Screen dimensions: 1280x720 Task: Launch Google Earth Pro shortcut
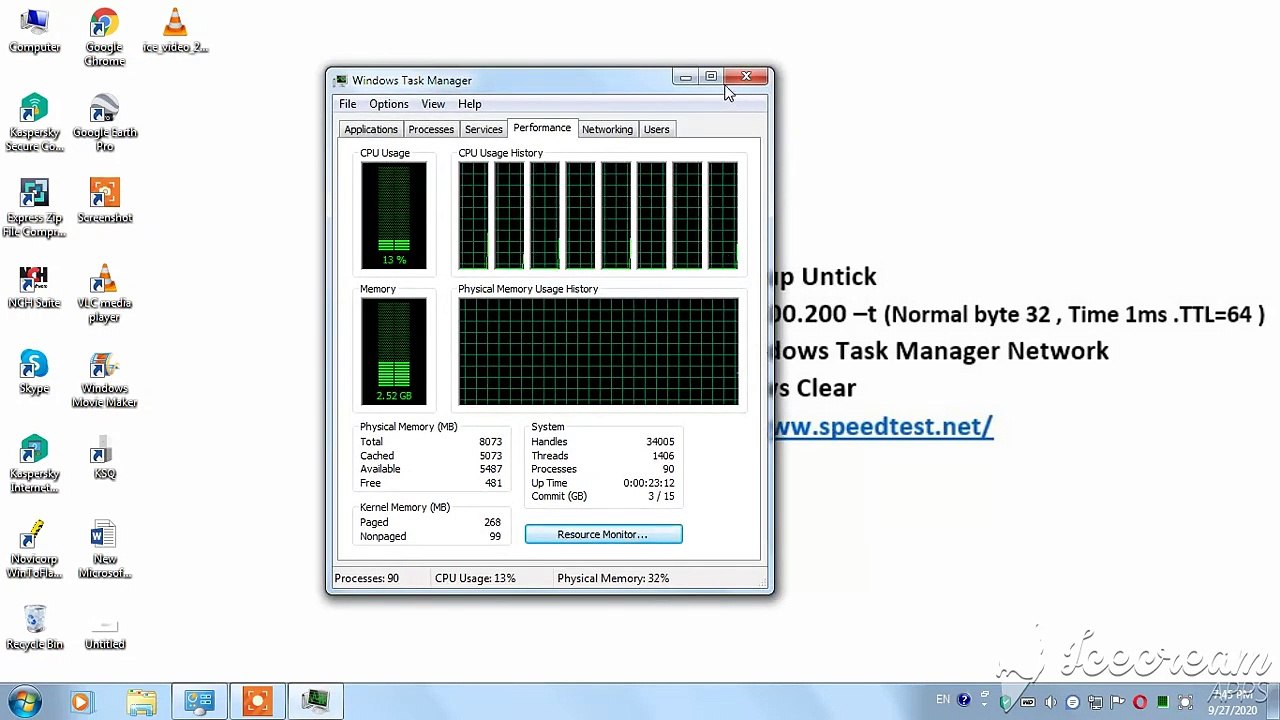pos(104,122)
